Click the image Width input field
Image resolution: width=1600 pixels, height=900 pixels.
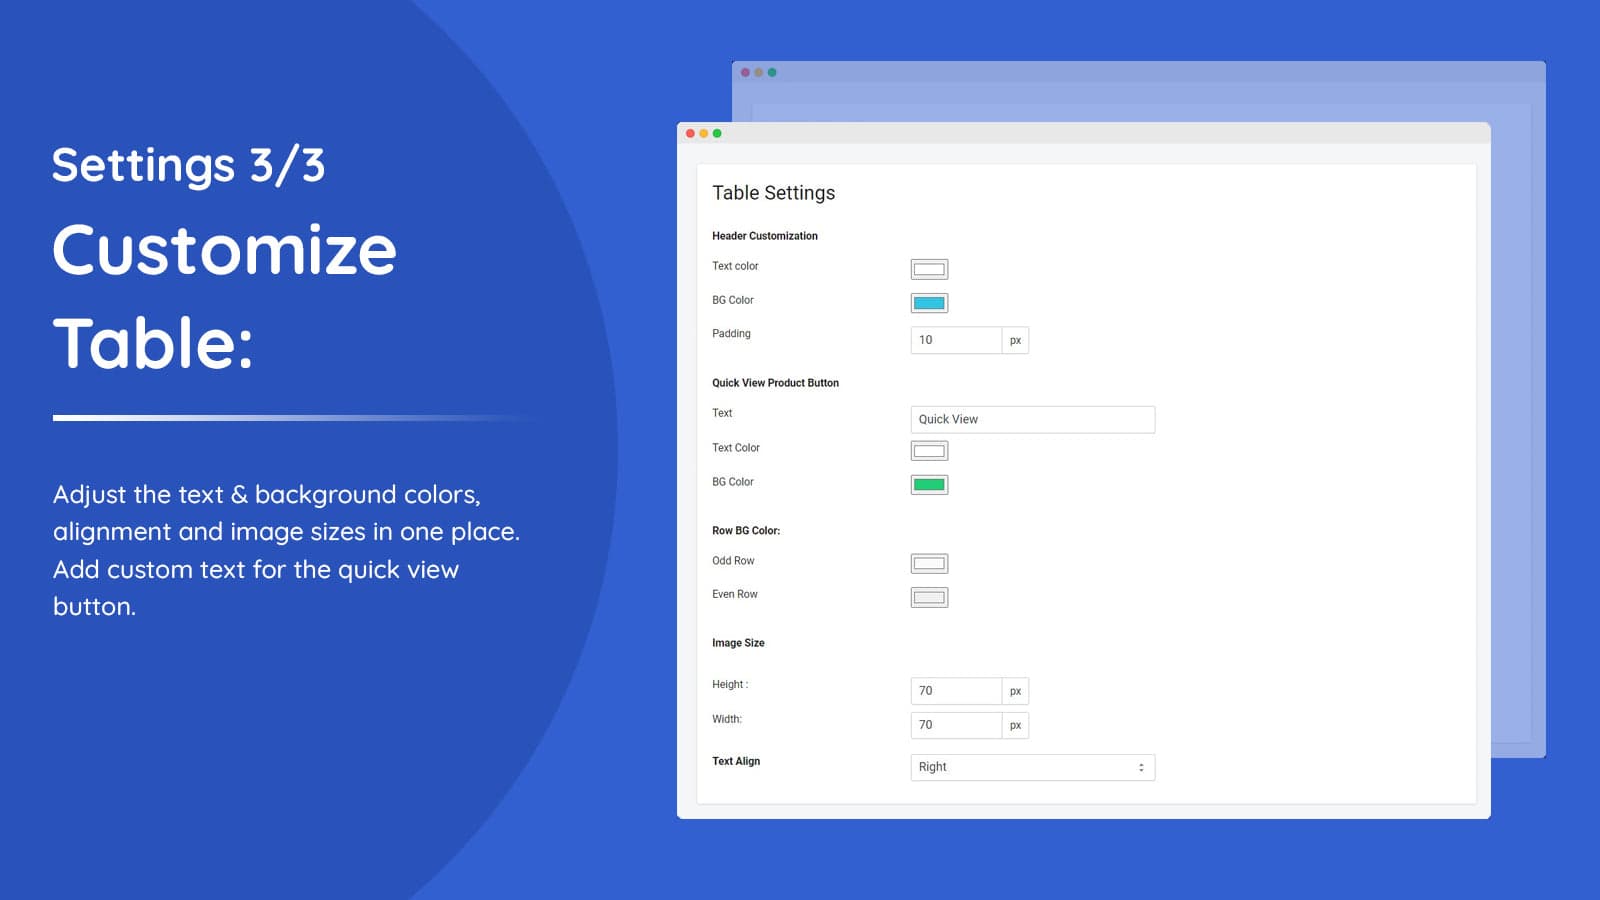click(x=956, y=725)
